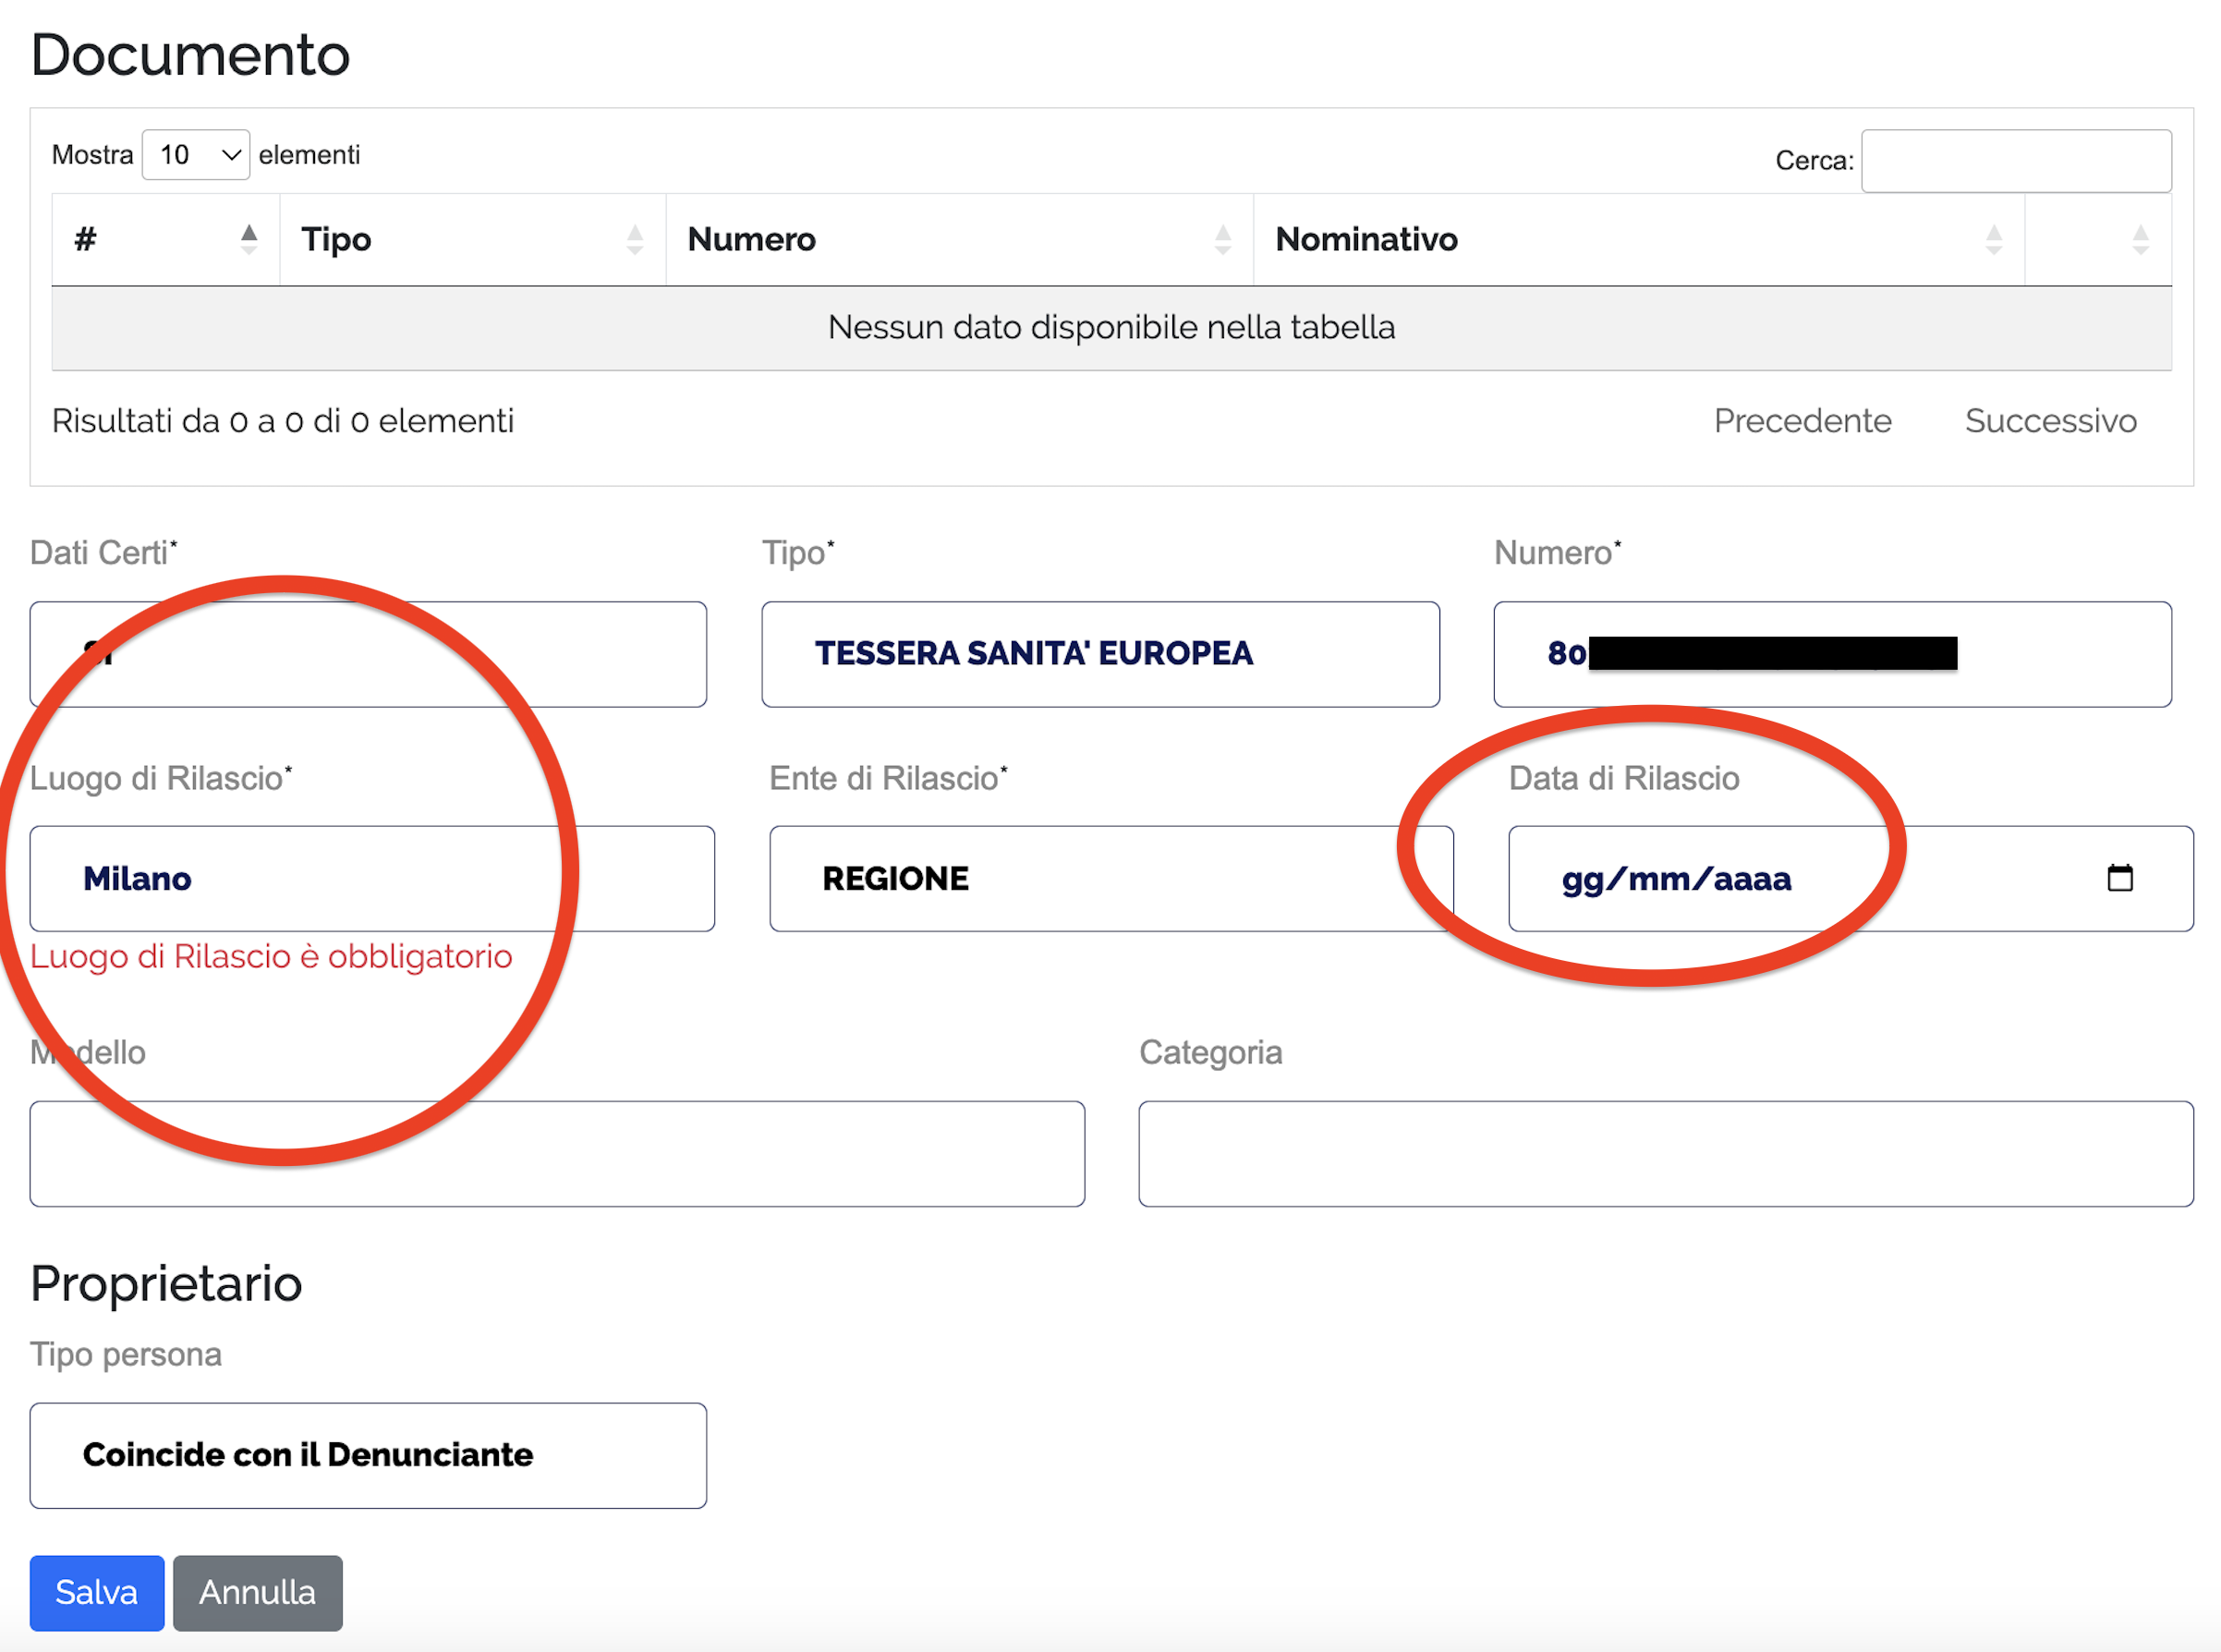Click the Annulla button
Screen dimensions: 2221x1652
coord(258,1592)
